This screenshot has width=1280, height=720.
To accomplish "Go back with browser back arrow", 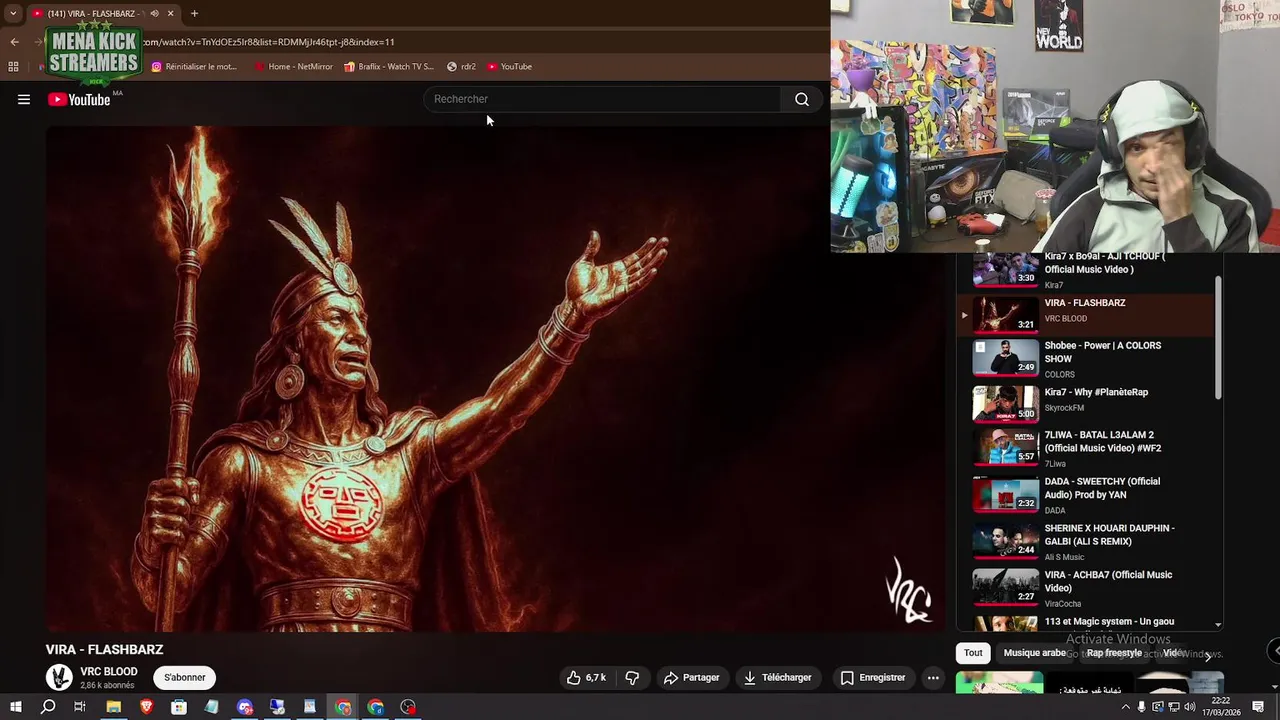I will [14, 42].
